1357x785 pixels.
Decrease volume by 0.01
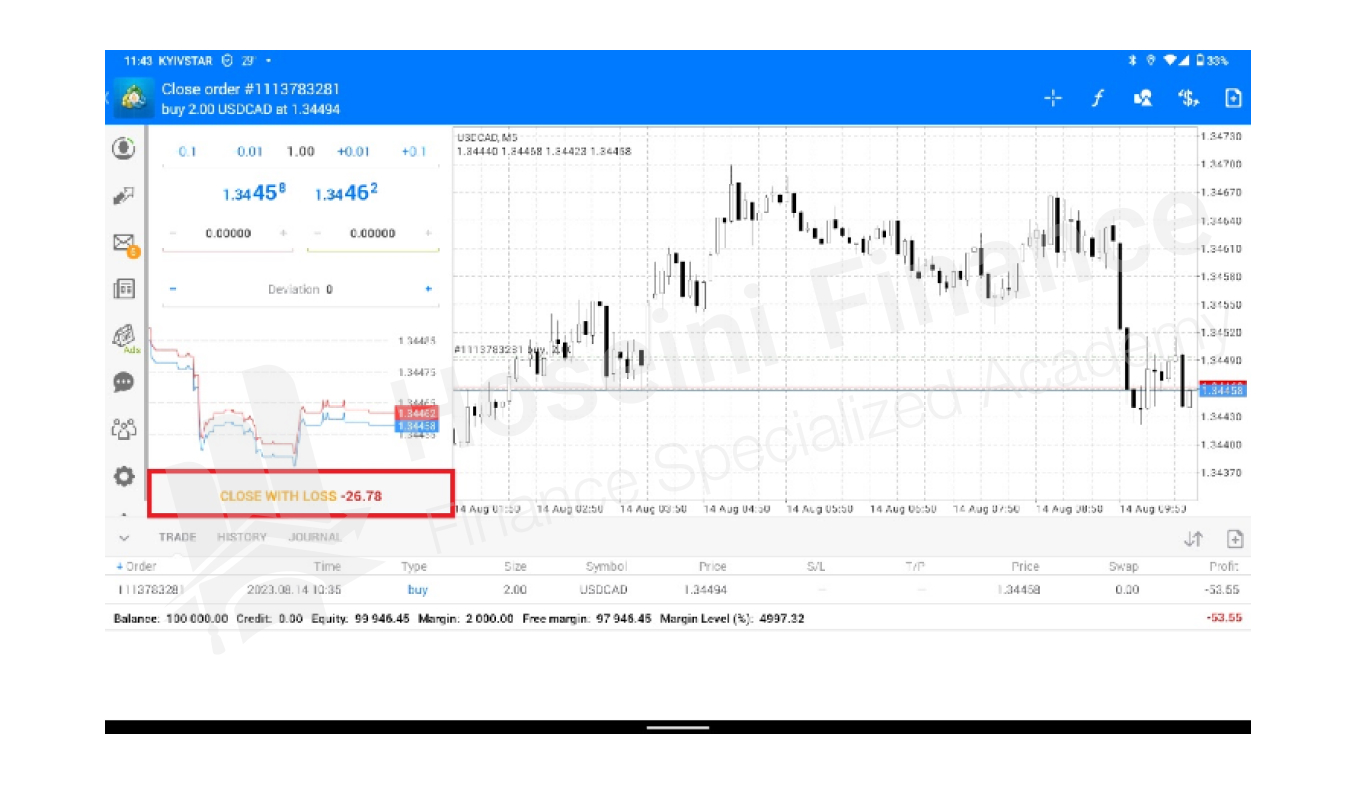[x=250, y=152]
